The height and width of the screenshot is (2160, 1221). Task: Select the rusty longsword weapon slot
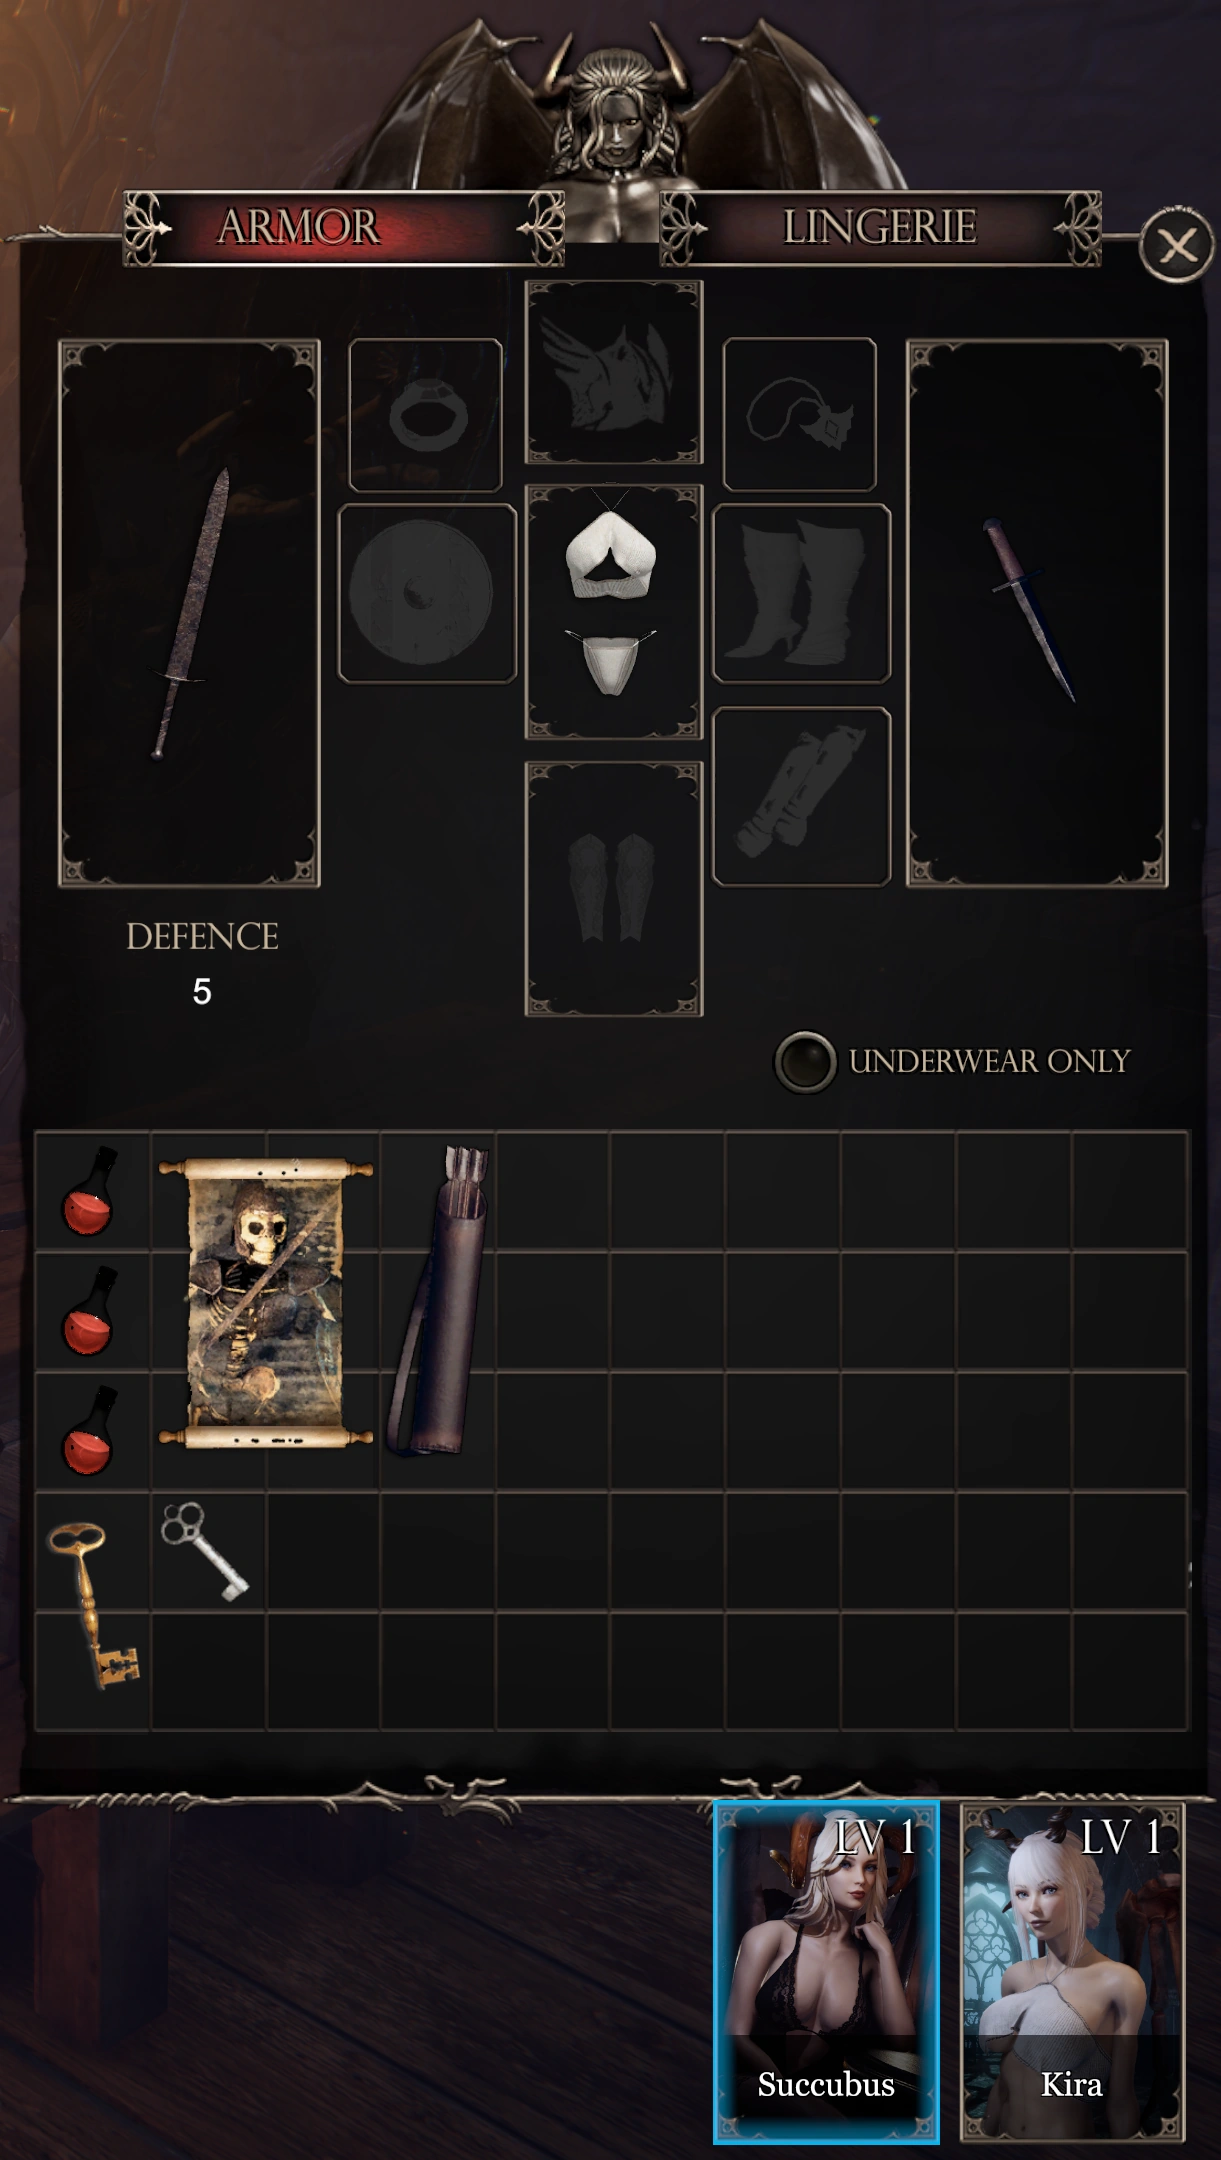pos(190,613)
